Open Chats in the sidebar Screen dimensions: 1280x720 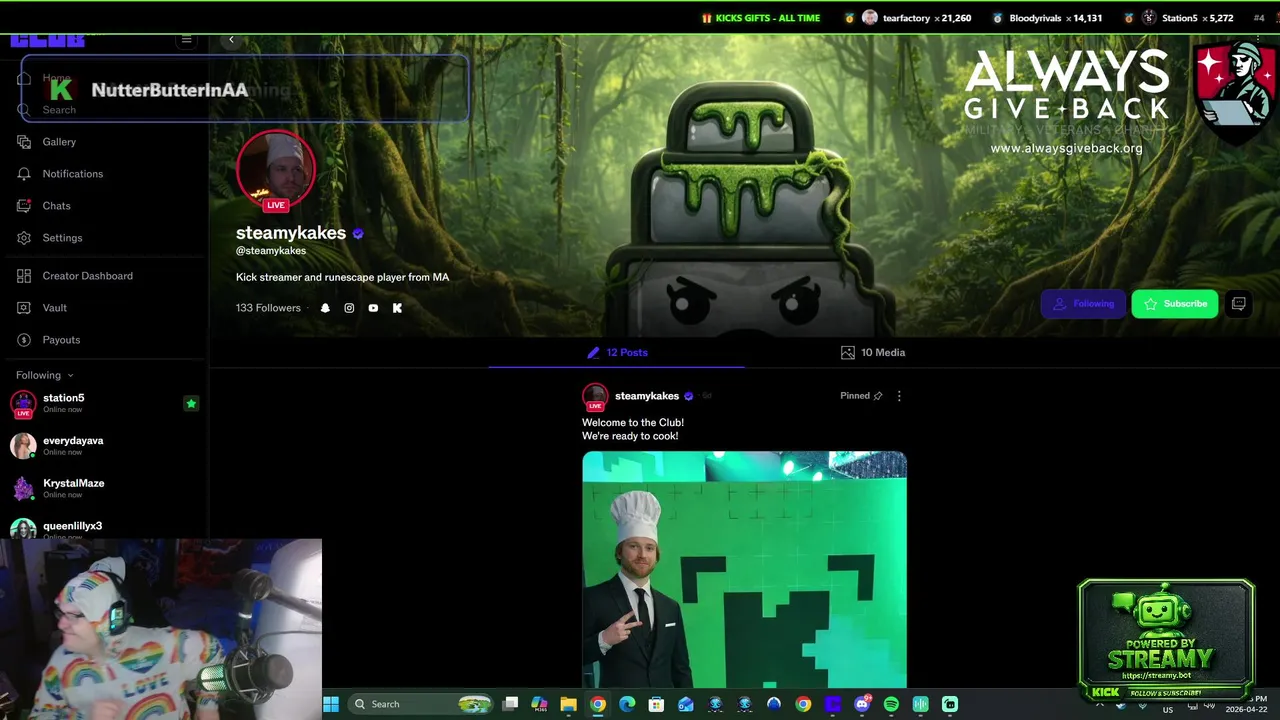(x=24, y=206)
